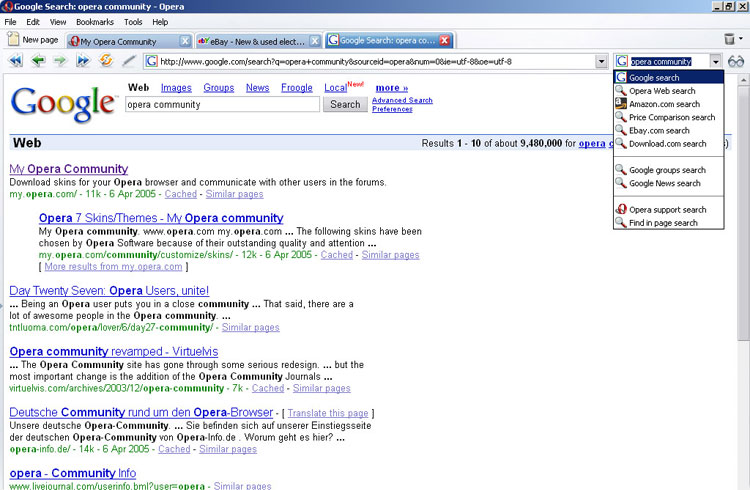
Task: Open the Bookmarks menu
Action: point(95,22)
